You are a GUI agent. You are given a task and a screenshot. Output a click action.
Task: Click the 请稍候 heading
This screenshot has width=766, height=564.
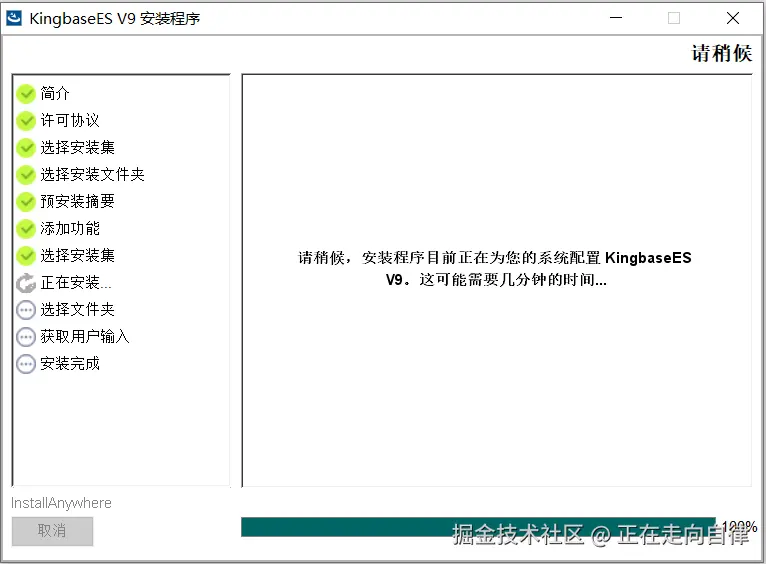pos(722,53)
